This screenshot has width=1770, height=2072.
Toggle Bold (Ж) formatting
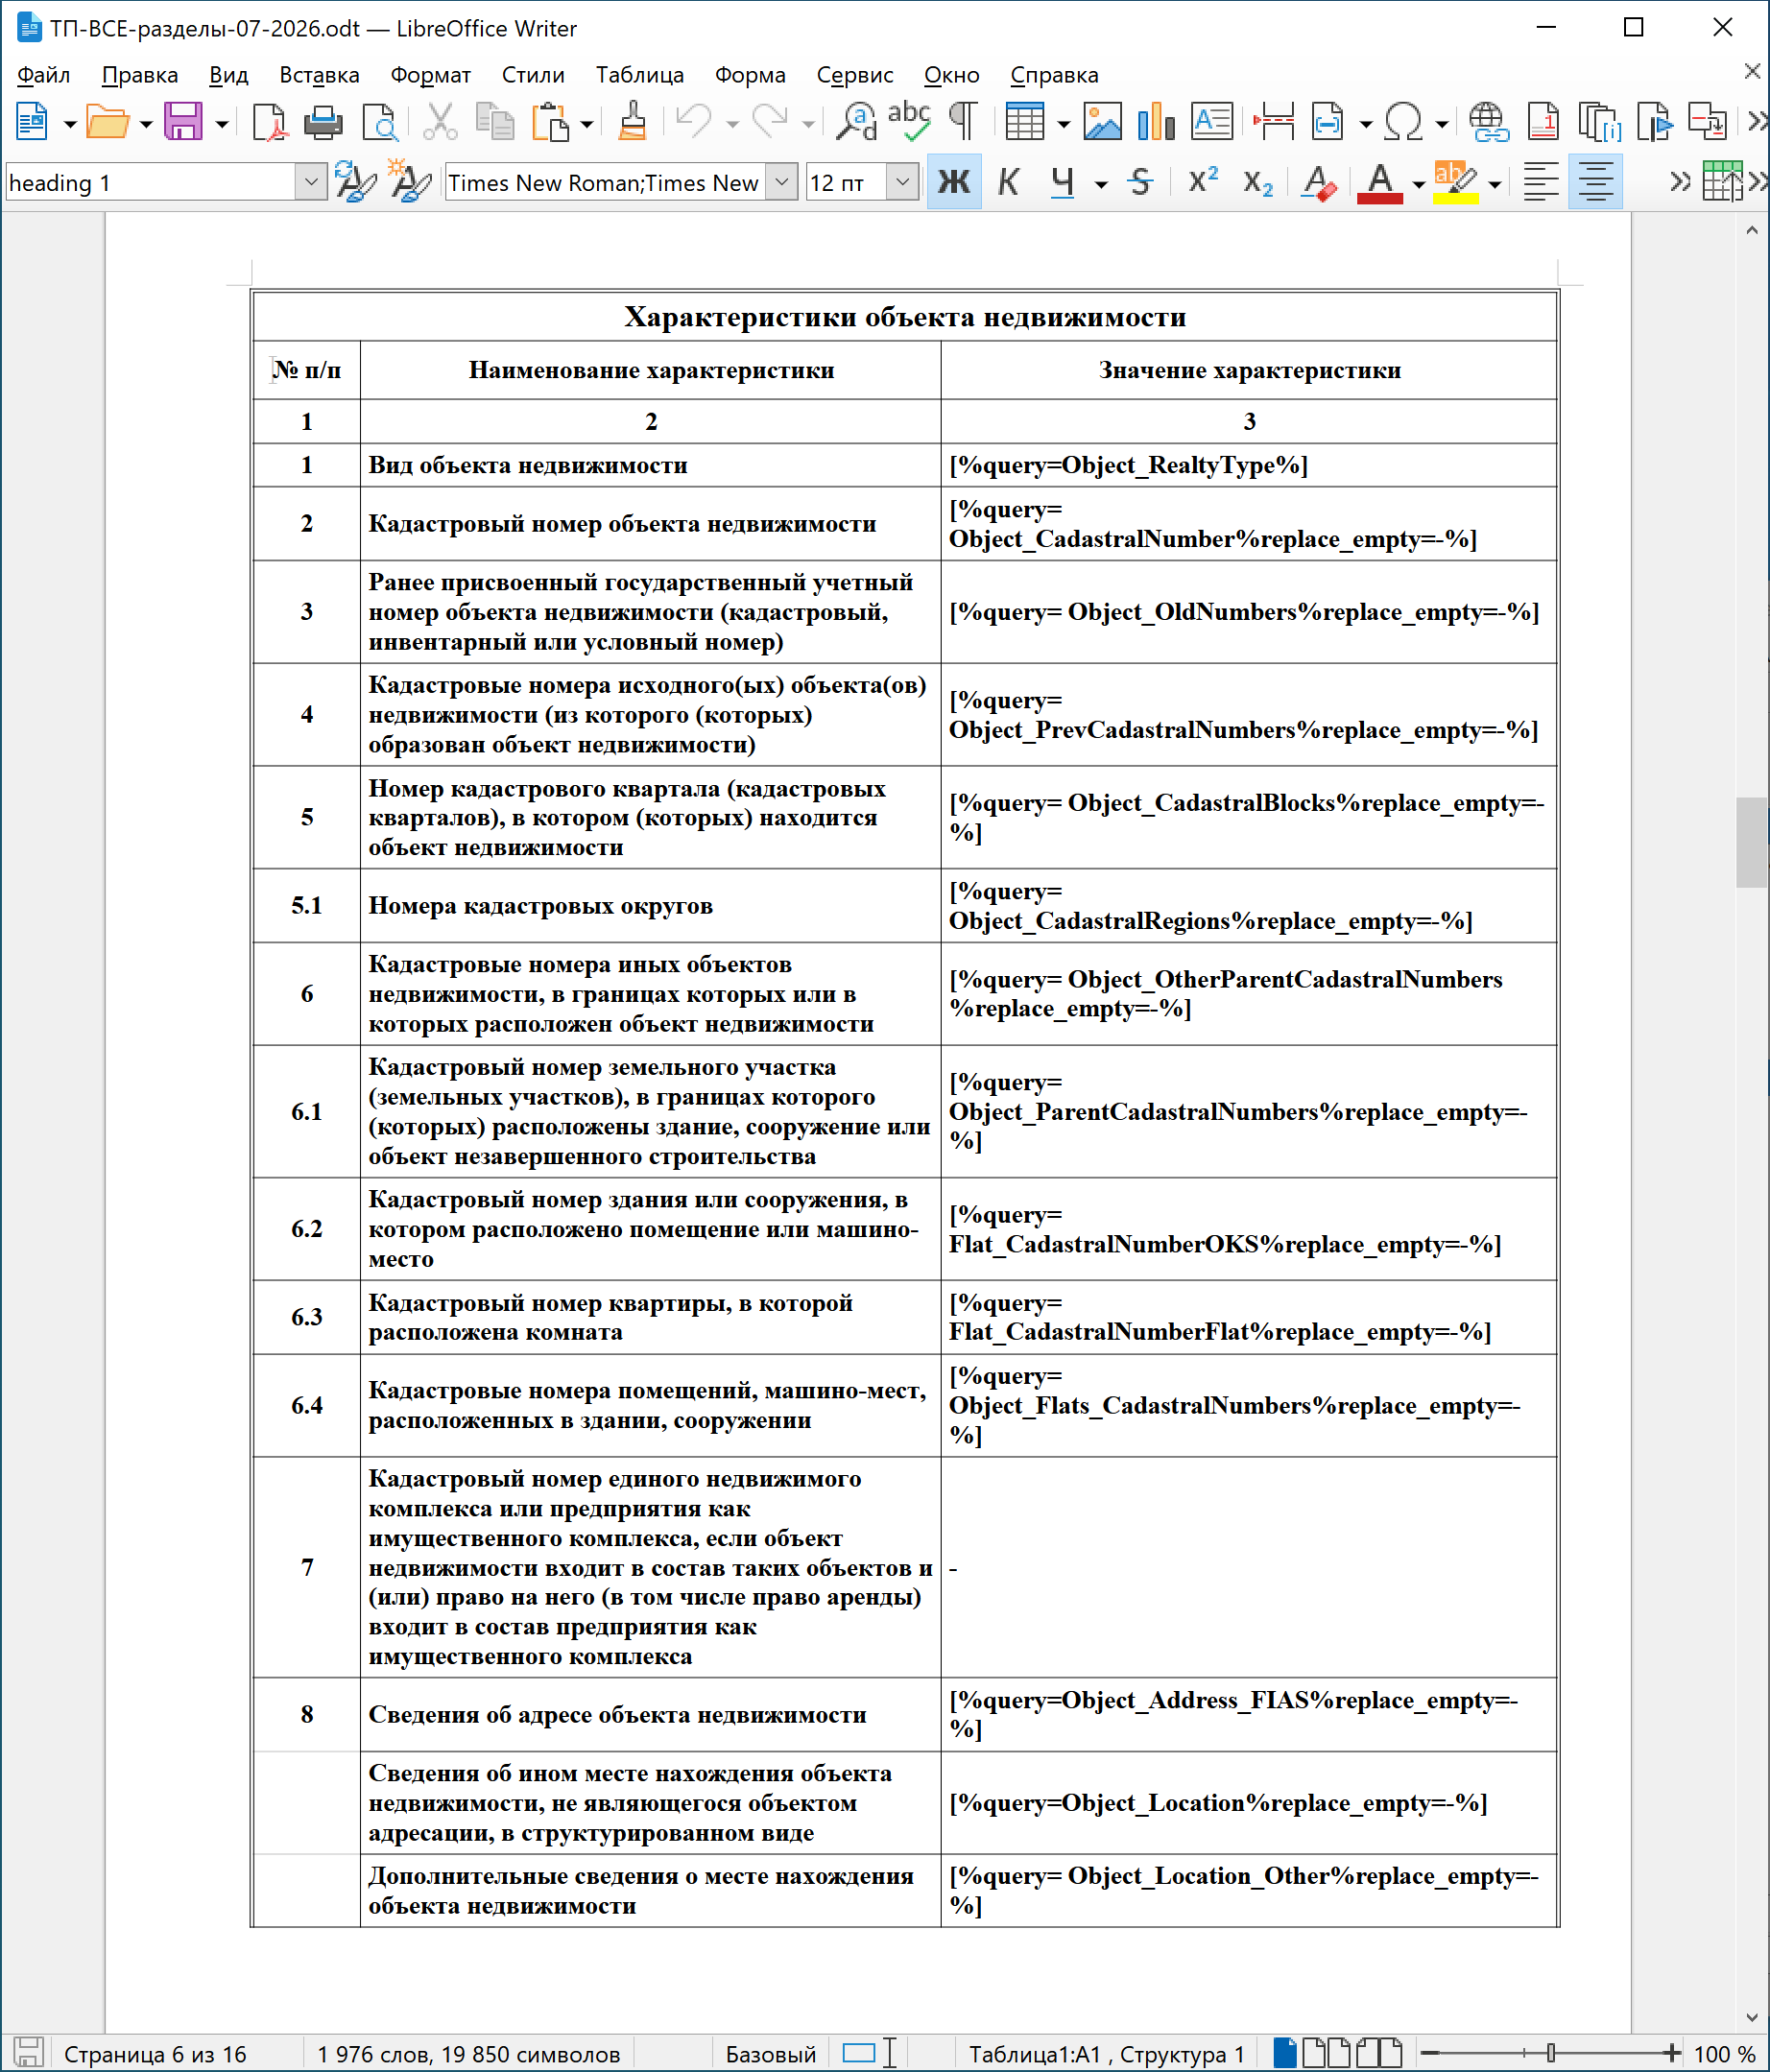tap(954, 182)
